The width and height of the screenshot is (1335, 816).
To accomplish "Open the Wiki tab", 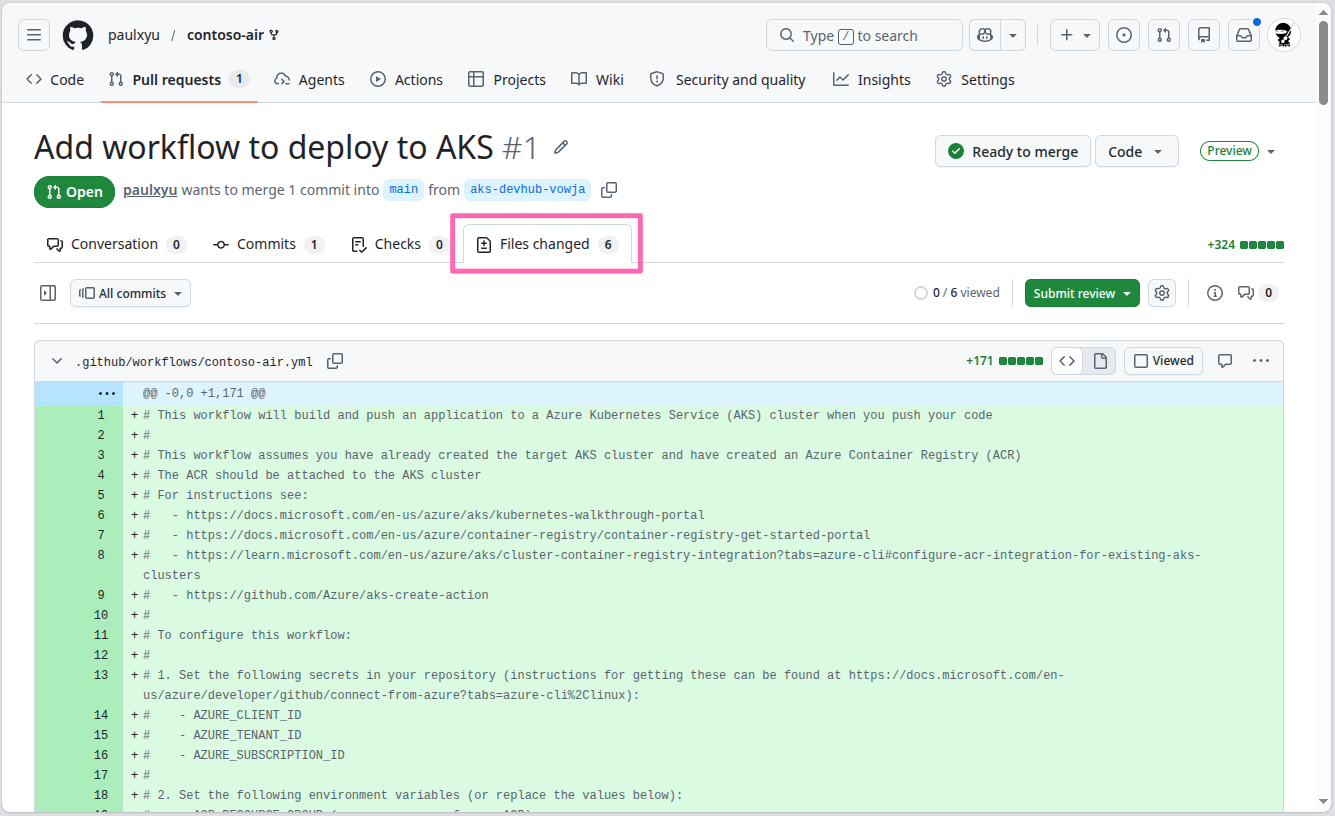I will point(597,80).
